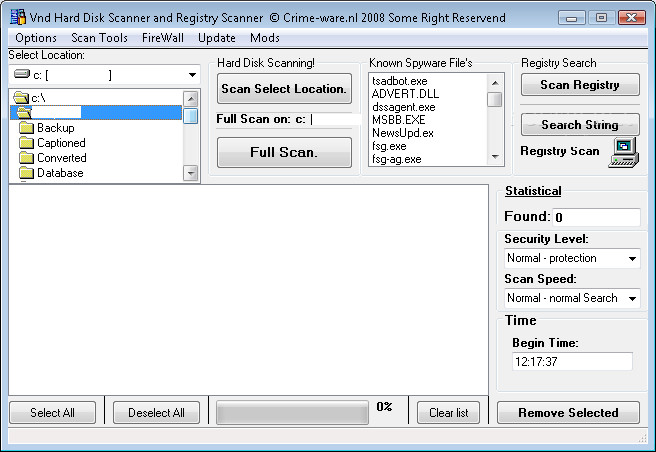Click the Scan Registry button
Screen dimensions: 656x452
580,85
